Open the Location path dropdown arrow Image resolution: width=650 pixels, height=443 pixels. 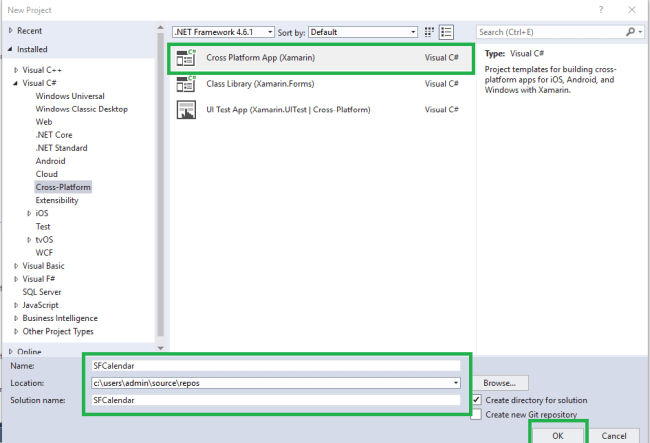point(456,383)
